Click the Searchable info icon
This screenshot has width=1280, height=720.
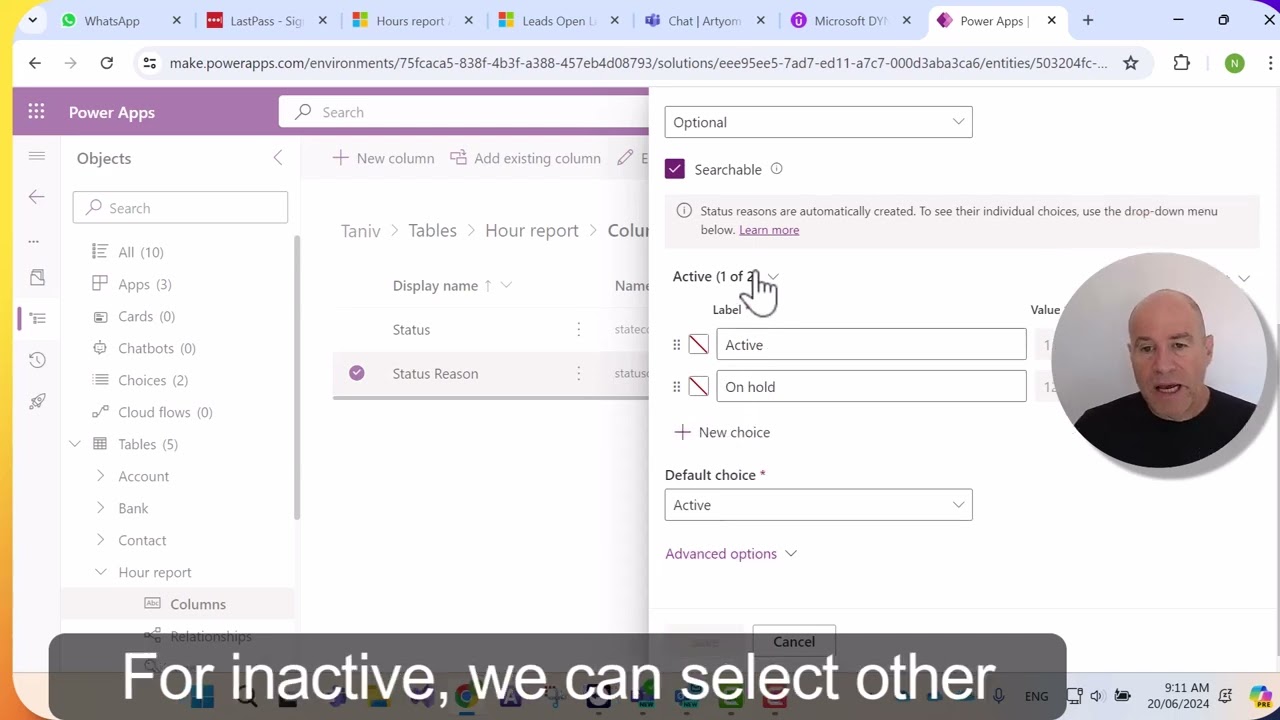776,169
